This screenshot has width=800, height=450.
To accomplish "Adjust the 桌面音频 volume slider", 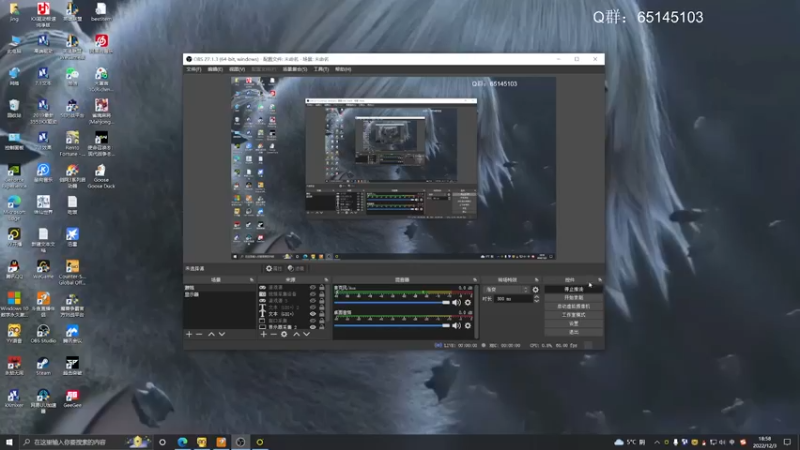I will 392,326.
